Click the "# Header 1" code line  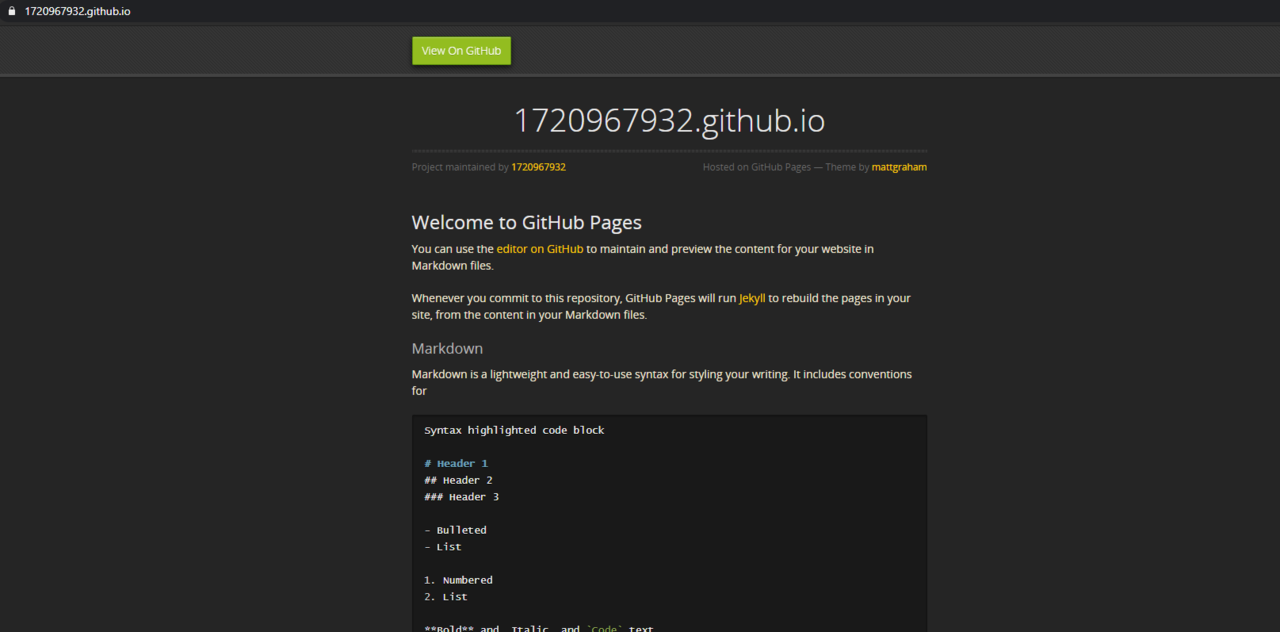pyautogui.click(x=456, y=464)
